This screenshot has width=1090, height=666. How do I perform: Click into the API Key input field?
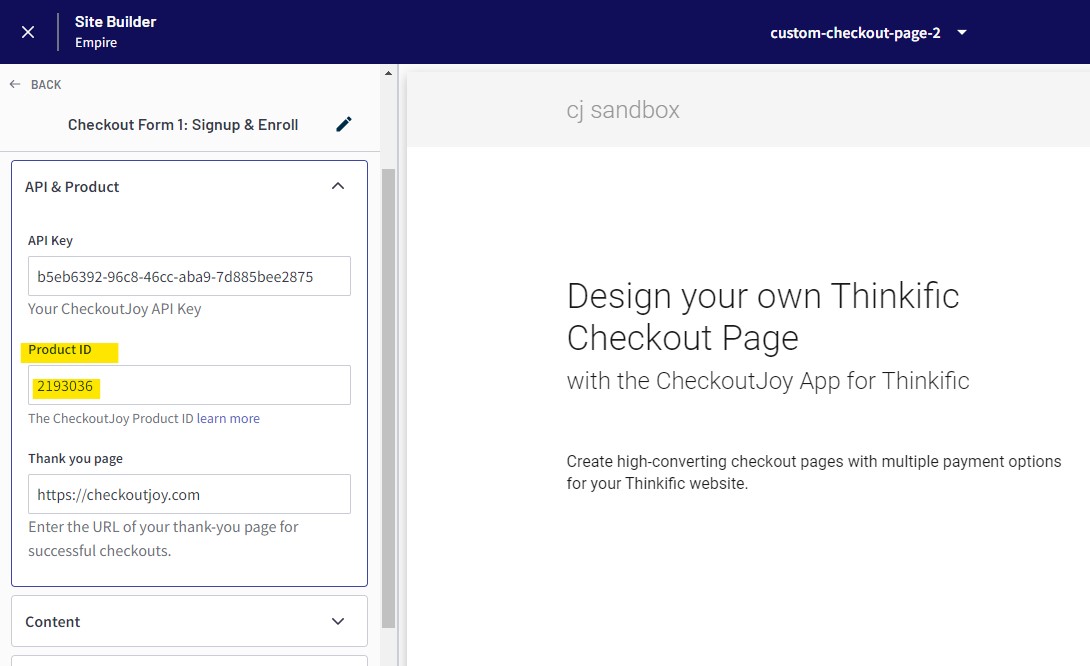coord(189,276)
